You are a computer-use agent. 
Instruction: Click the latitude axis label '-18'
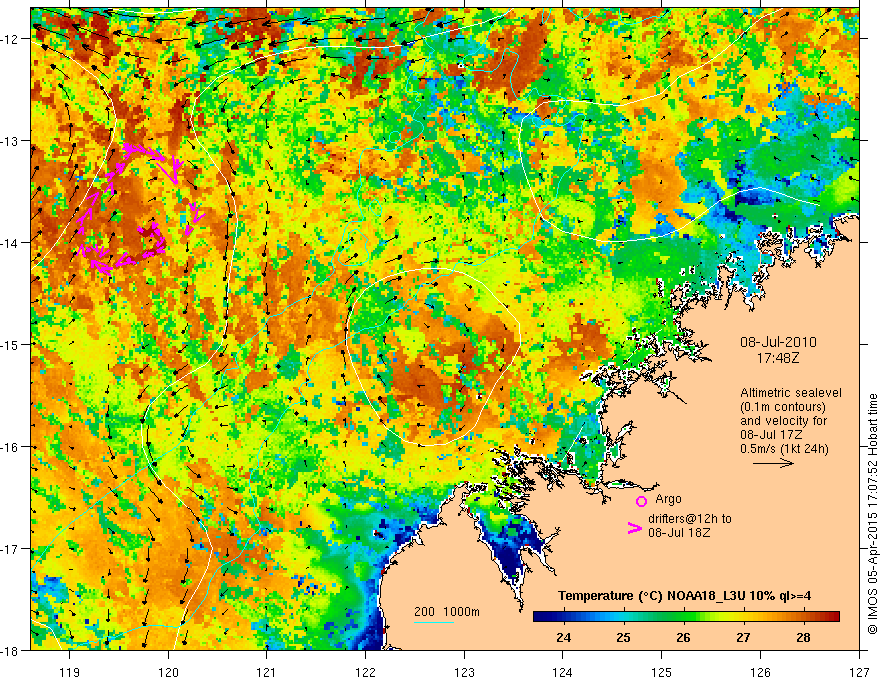[x=11, y=651]
